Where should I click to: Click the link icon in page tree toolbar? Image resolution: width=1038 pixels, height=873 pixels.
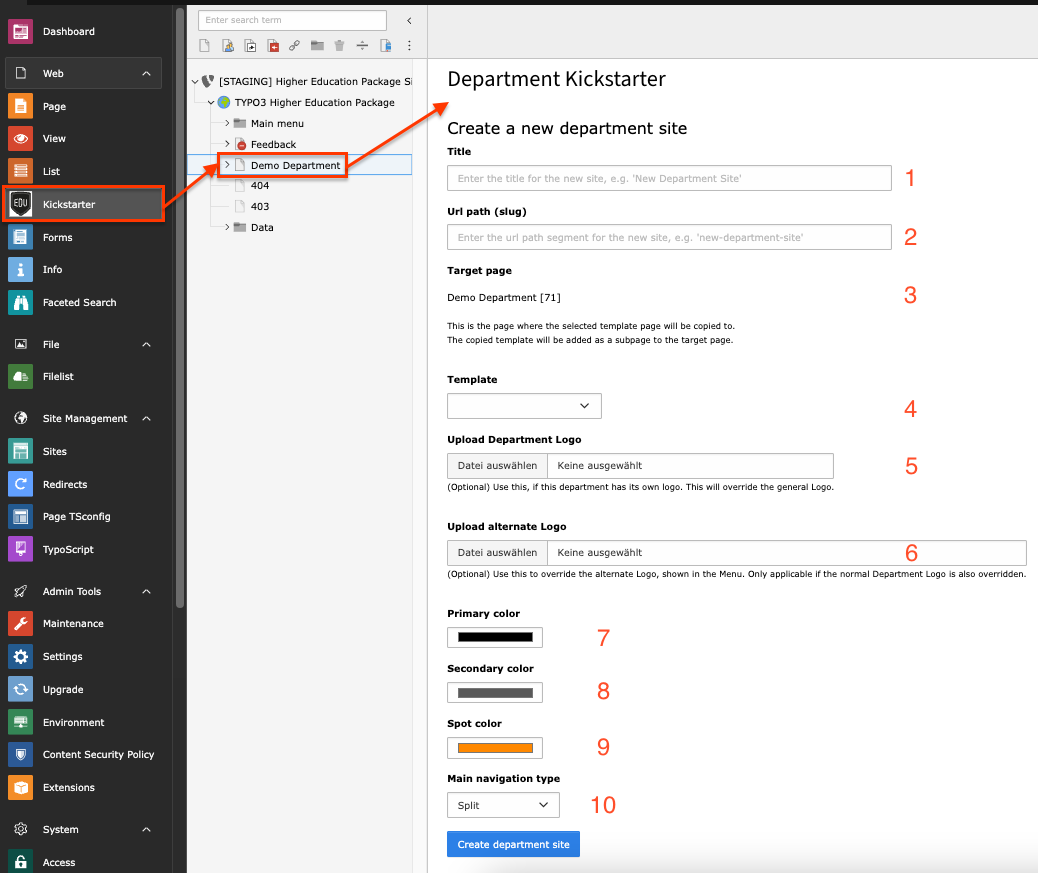[x=294, y=46]
